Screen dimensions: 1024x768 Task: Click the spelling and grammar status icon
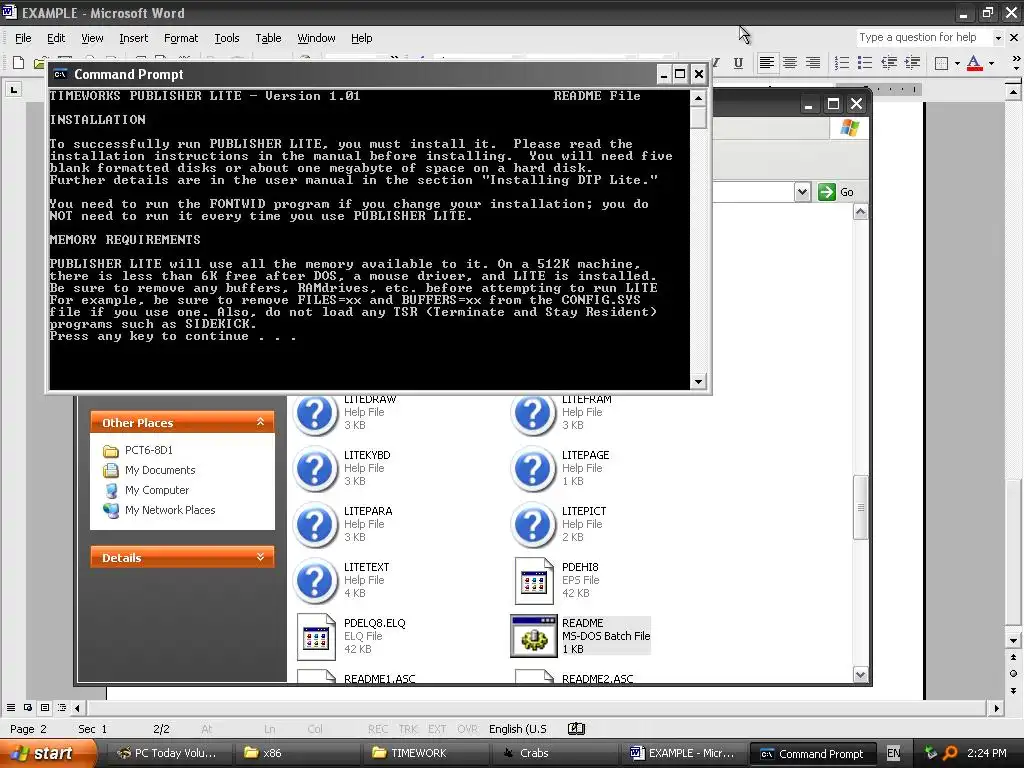point(576,729)
